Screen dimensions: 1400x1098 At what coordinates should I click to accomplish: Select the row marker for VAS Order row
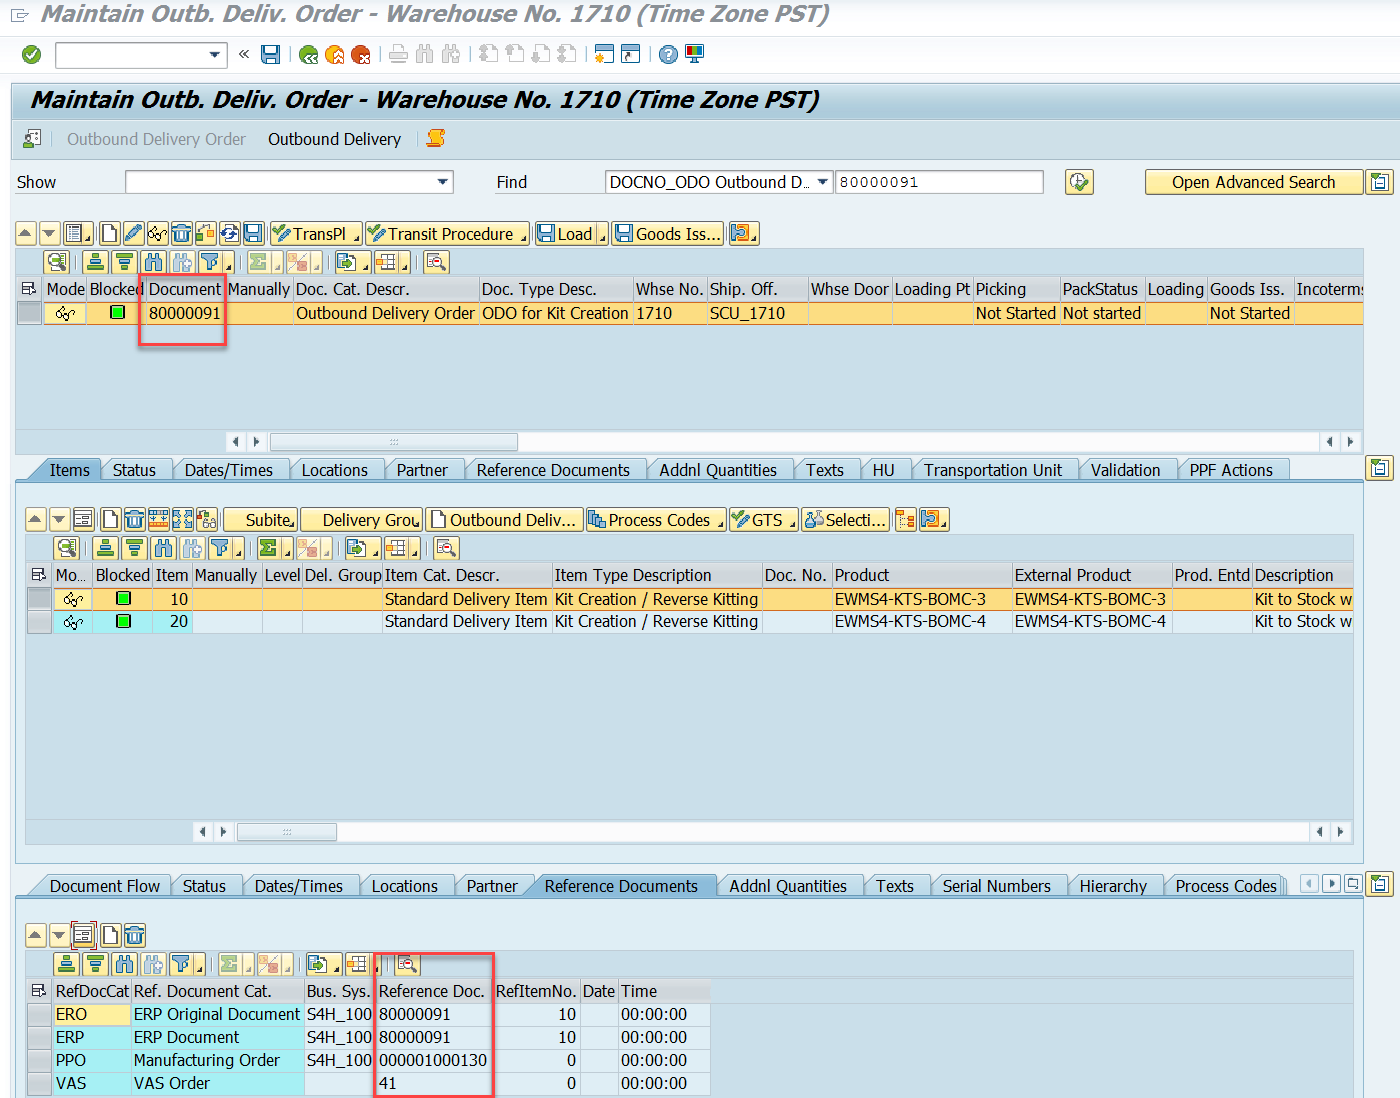click(x=40, y=1083)
